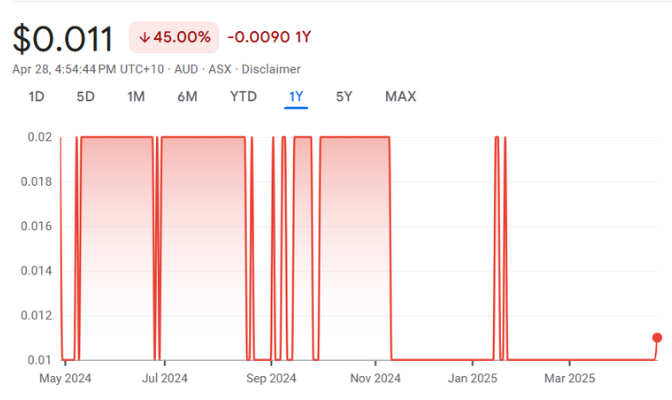Screen dimensions: 672x400
Task: Click the 0.018 y-axis label
Action: coord(36,182)
